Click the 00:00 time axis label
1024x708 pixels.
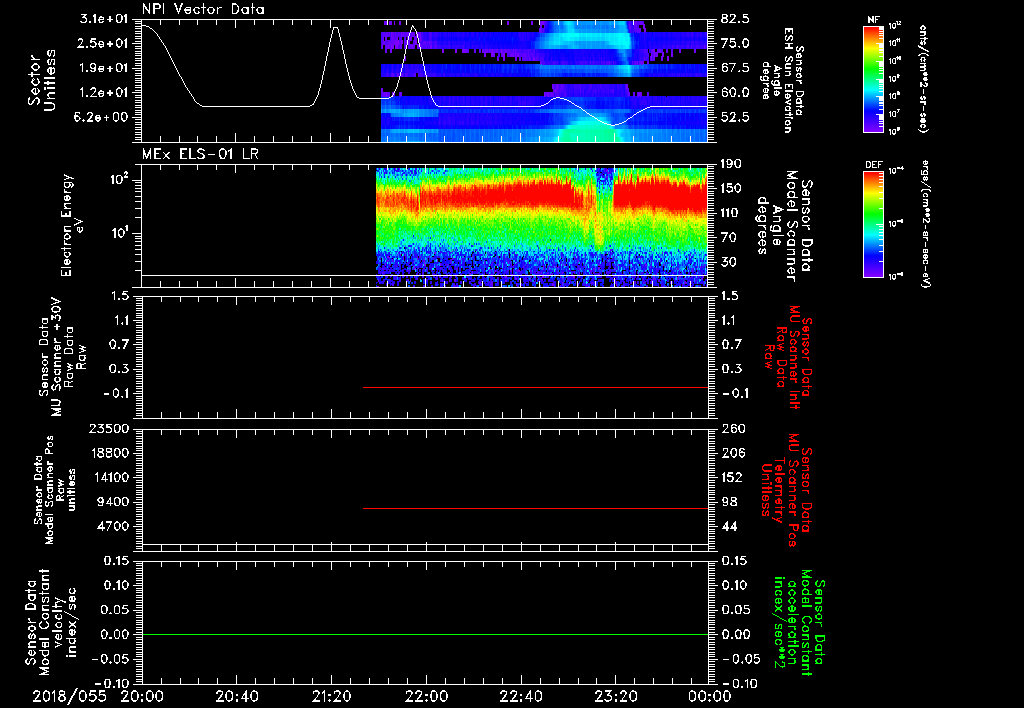click(710, 696)
